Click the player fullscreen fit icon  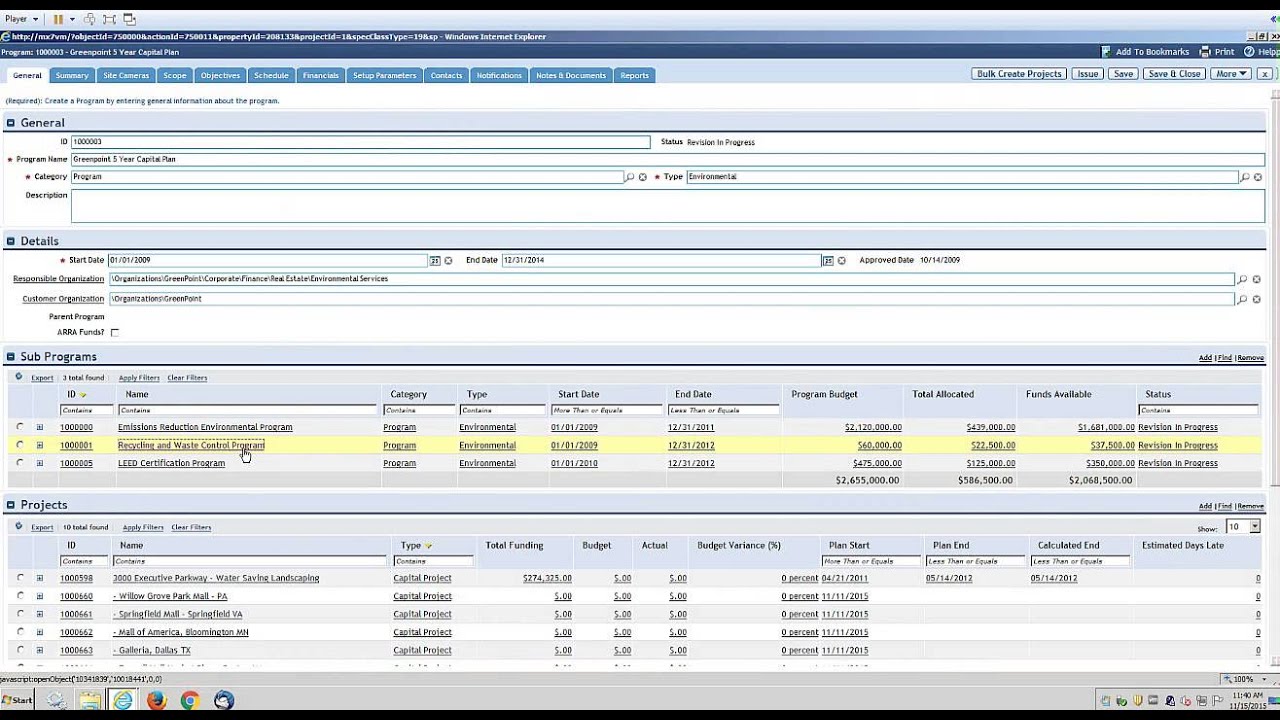pos(109,19)
